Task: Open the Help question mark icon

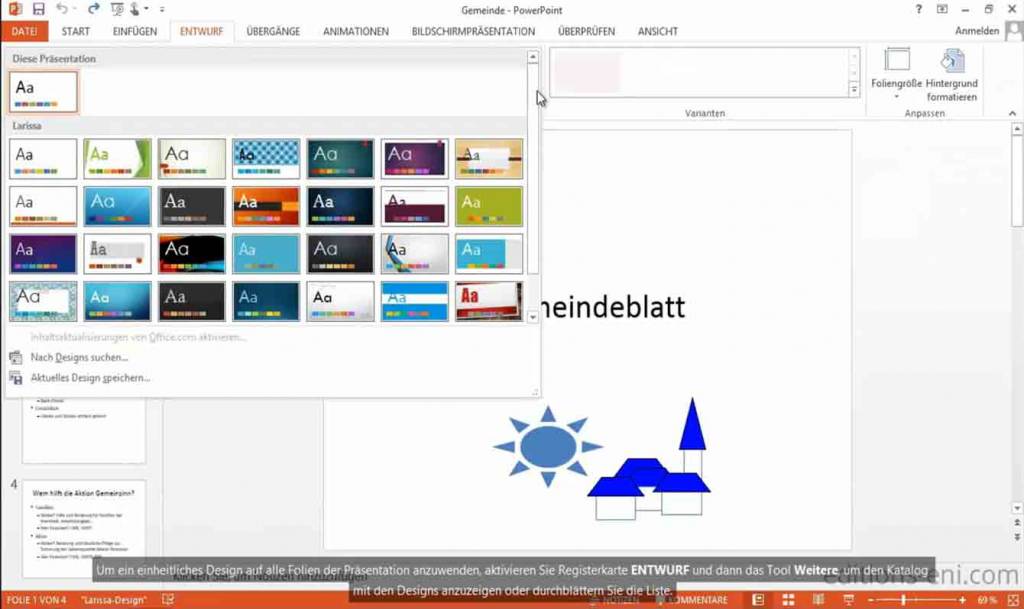Action: 919,9
